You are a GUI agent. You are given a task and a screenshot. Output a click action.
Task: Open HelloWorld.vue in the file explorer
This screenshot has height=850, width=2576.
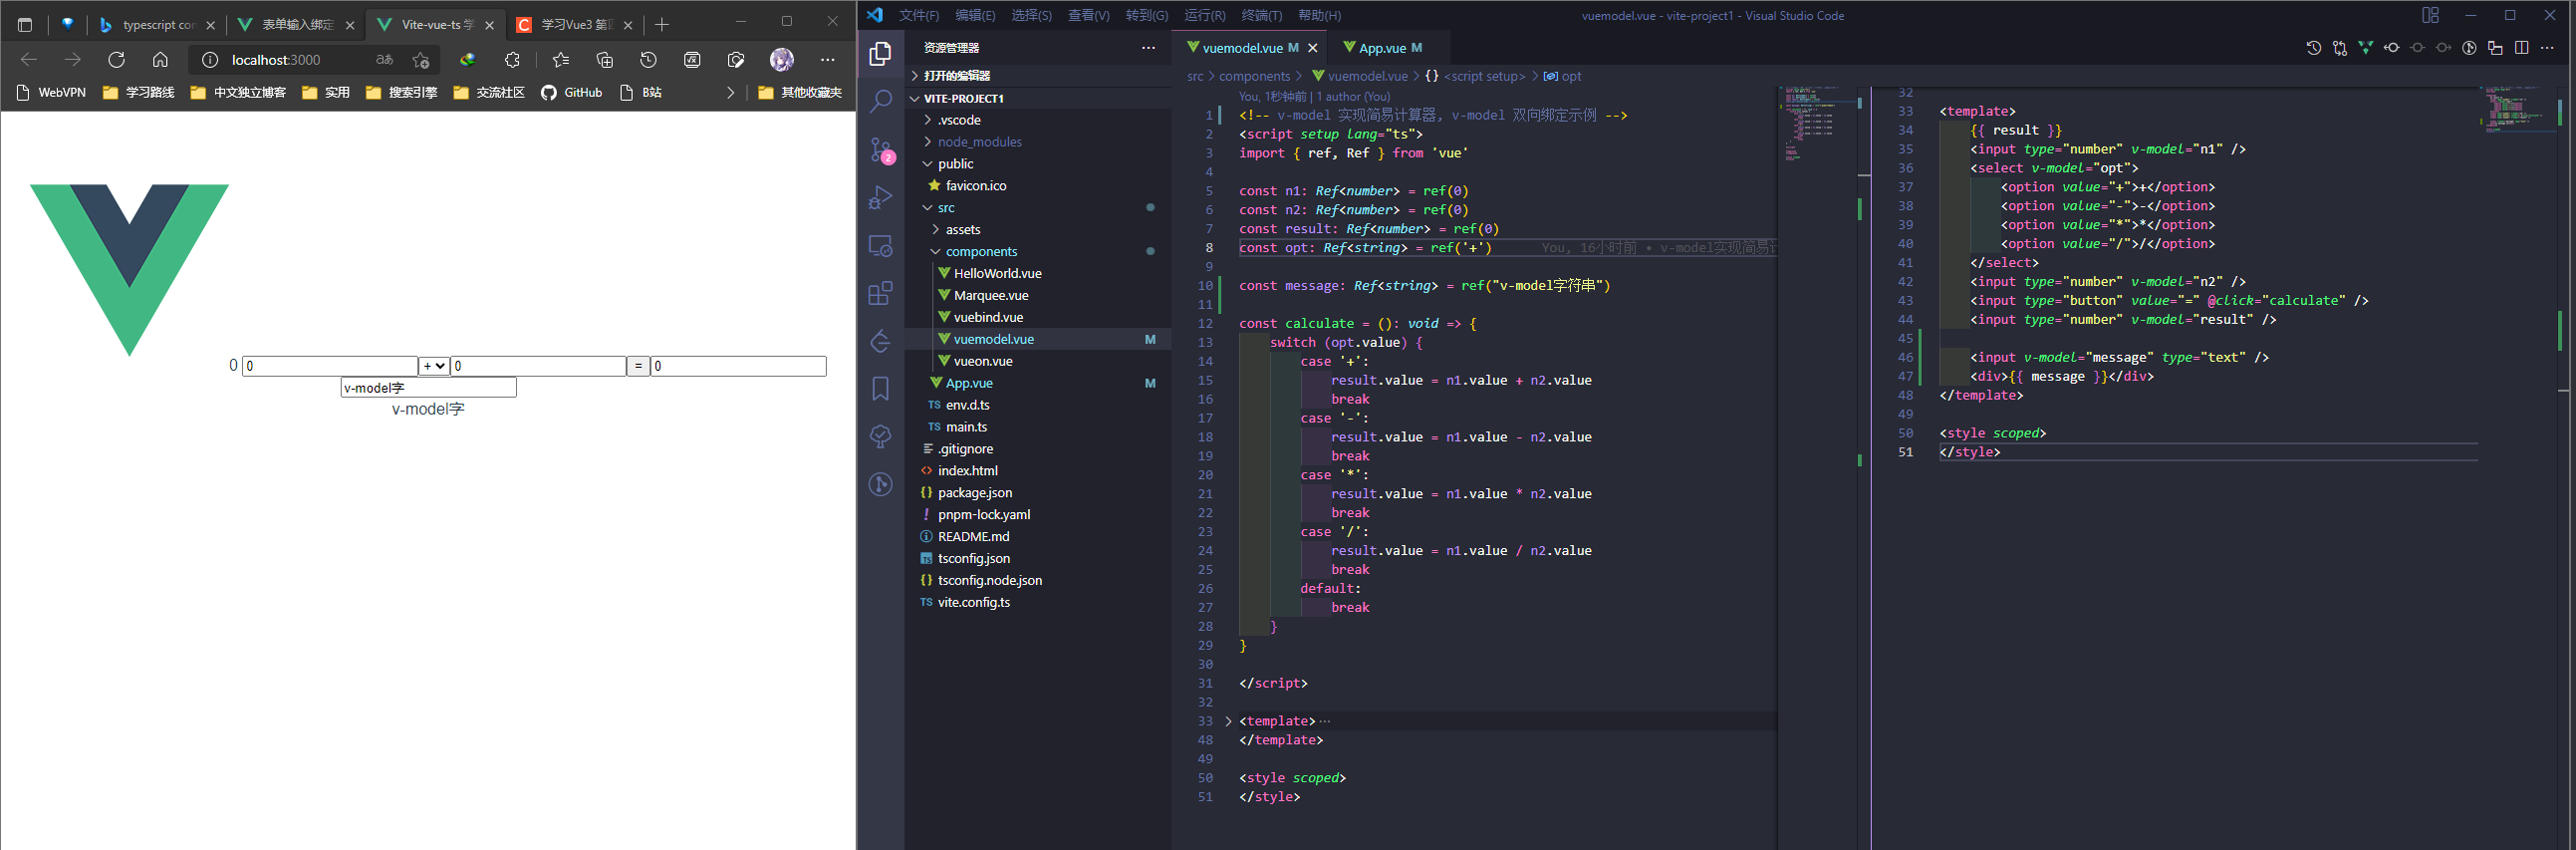point(1037,274)
